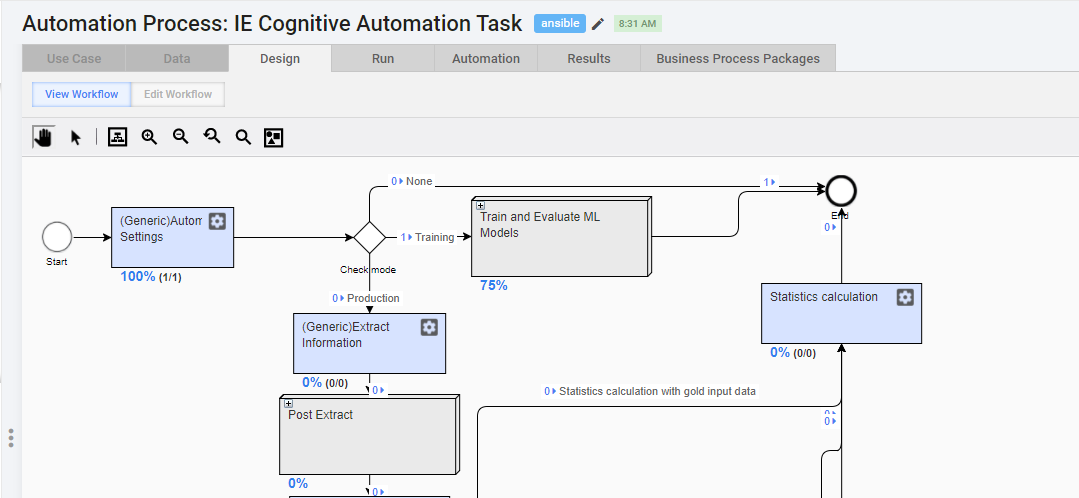1079x498 pixels.
Task: Click the Production flow label
Action: pos(373,299)
